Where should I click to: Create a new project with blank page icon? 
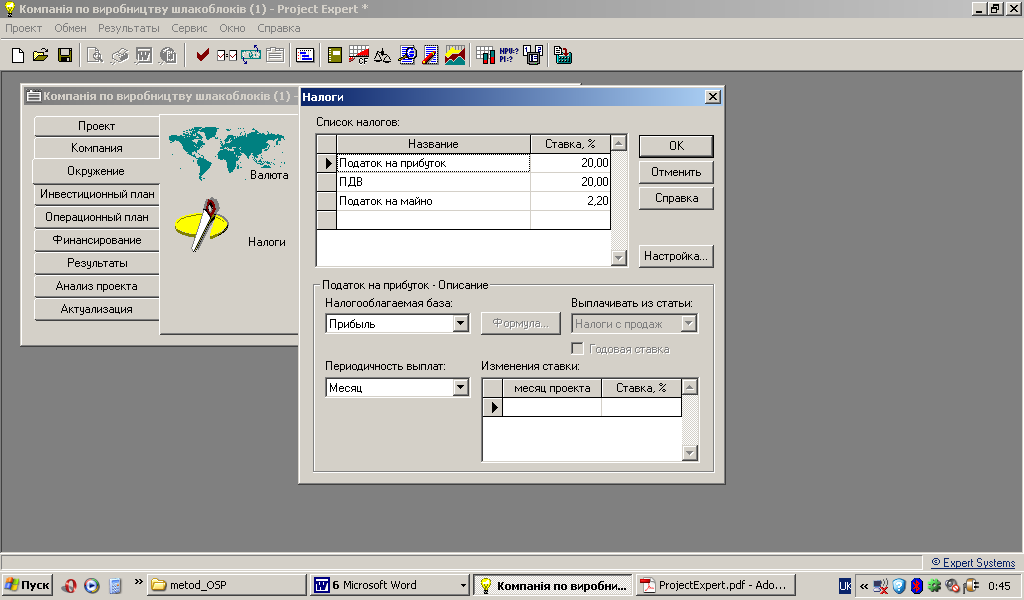18,55
